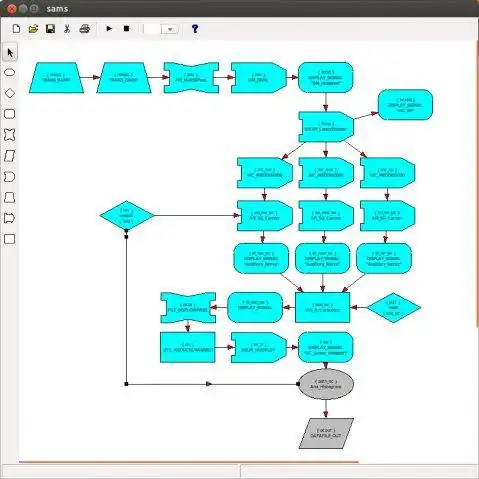Select the notched pentagon shape tool
The height and width of the screenshot is (479, 479).
pos(10,177)
